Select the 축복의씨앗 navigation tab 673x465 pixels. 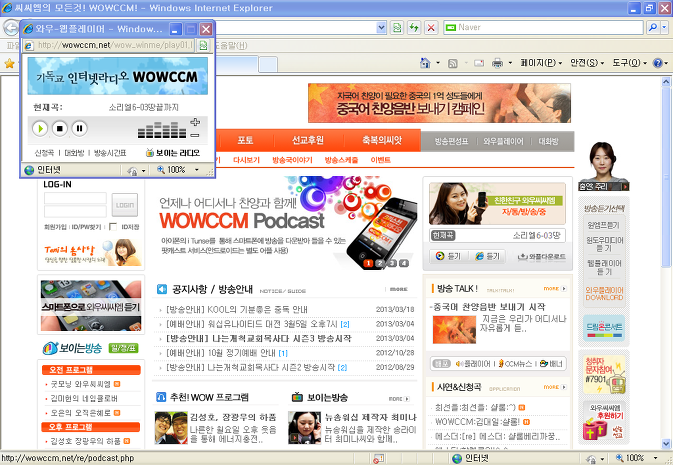pos(382,140)
